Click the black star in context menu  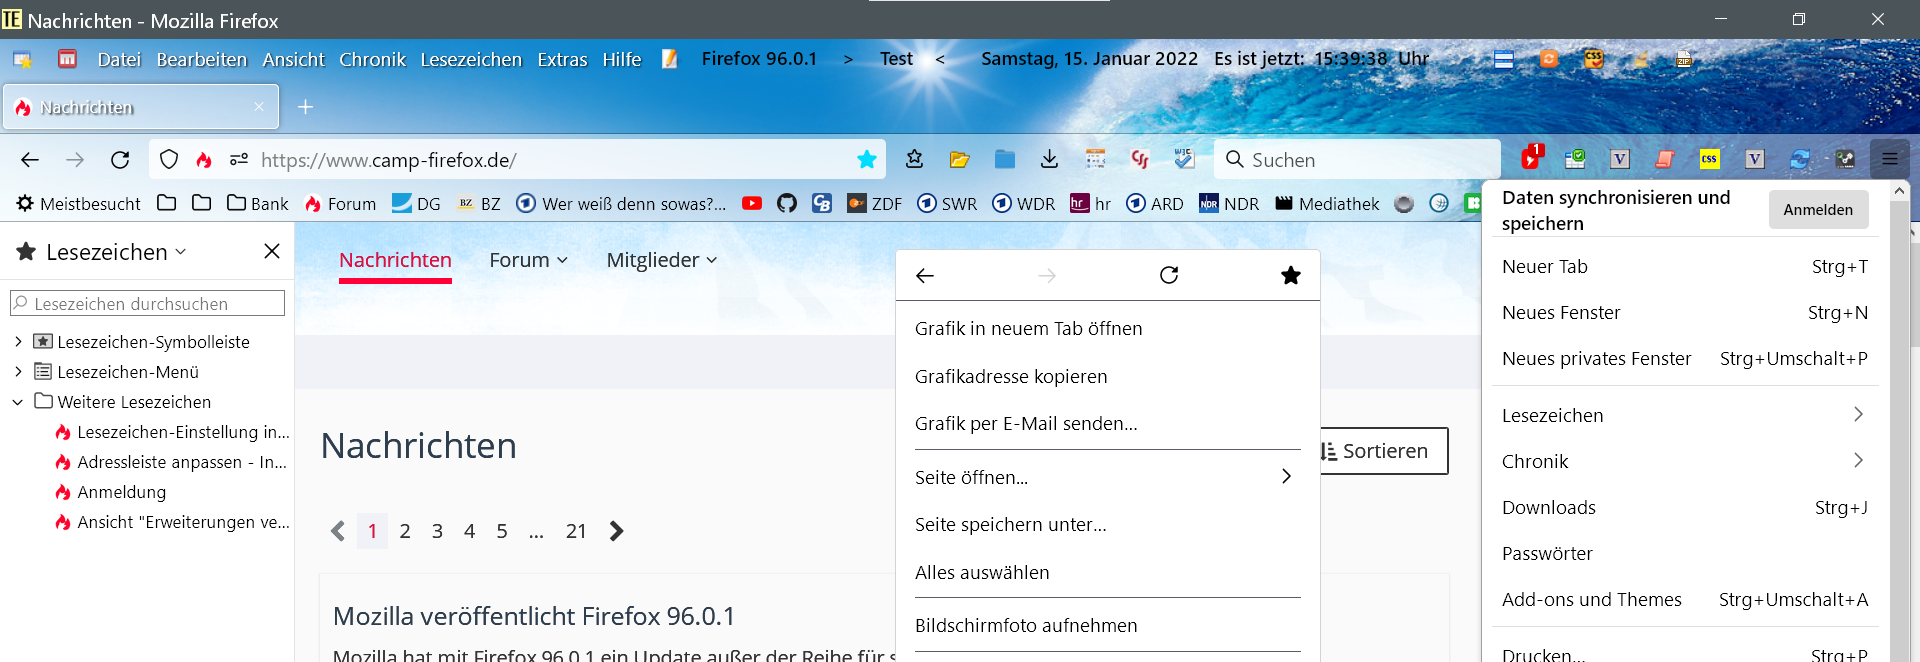coord(1290,276)
